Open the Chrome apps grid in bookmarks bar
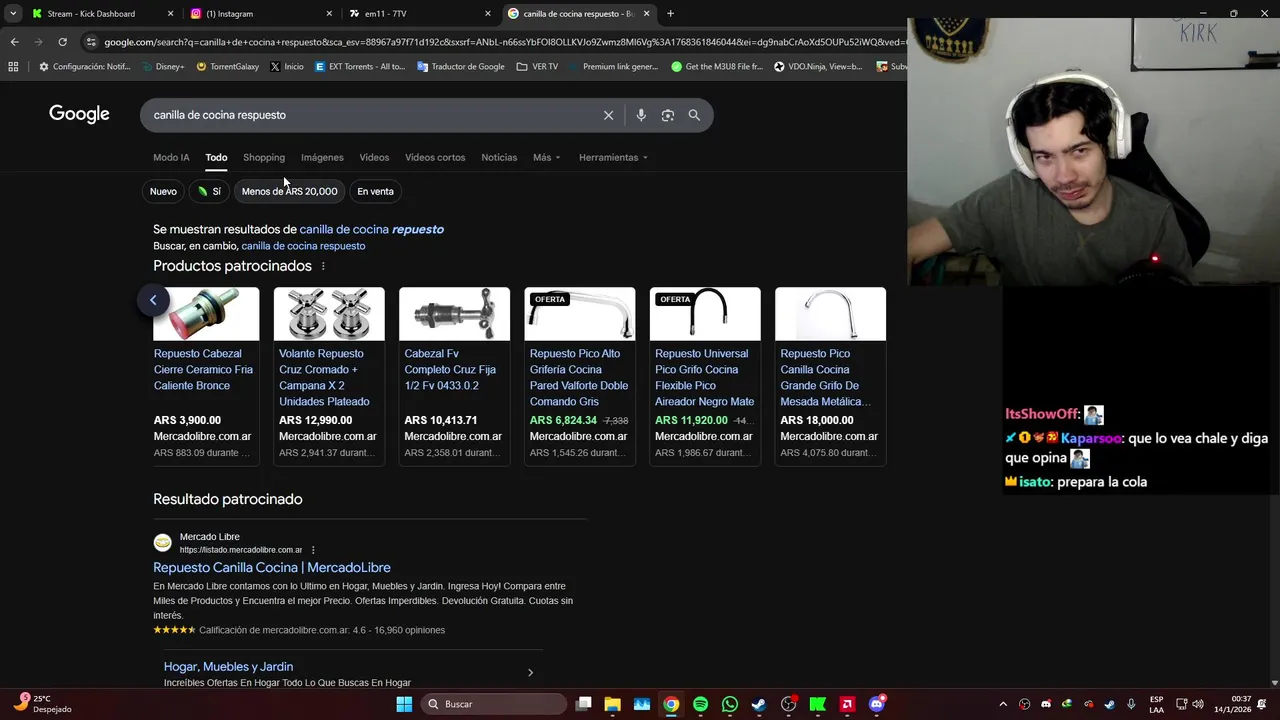 point(13,67)
